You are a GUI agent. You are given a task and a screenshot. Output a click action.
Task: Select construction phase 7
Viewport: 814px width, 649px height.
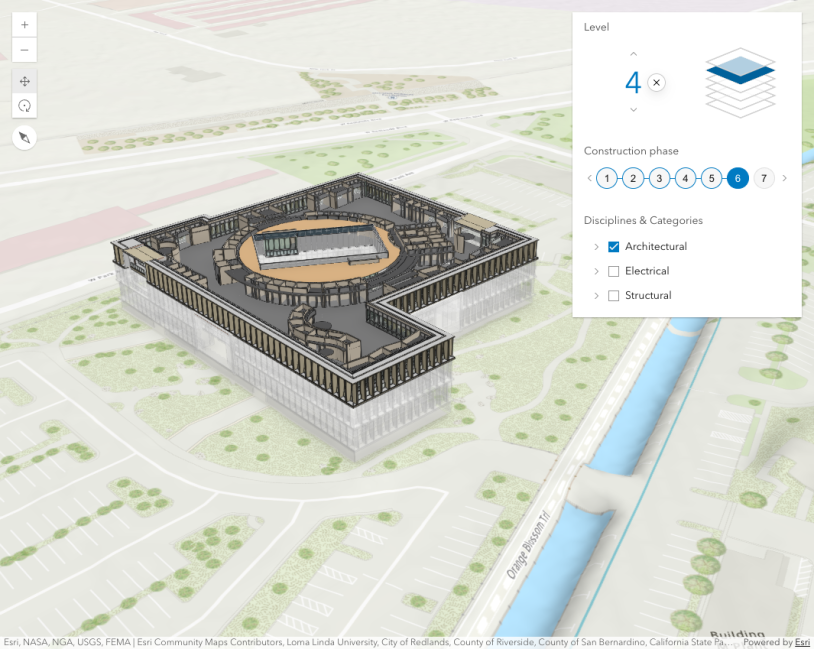pyautogui.click(x=764, y=179)
